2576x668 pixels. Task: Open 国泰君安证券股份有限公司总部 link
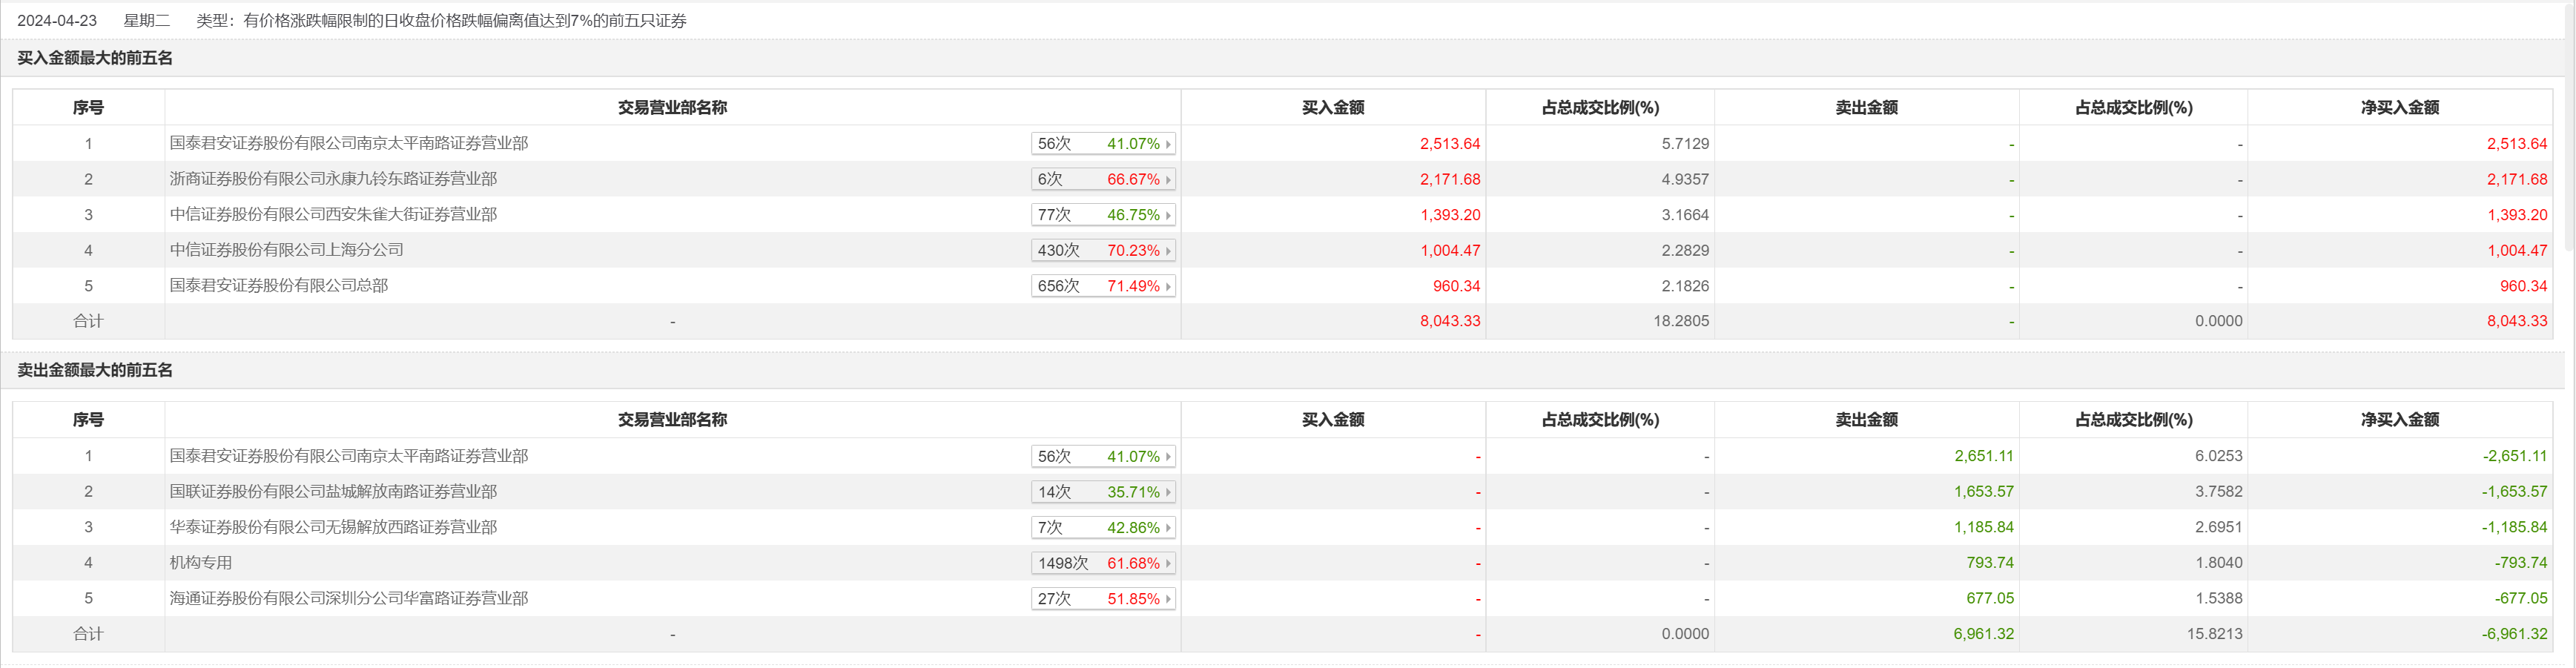(279, 286)
